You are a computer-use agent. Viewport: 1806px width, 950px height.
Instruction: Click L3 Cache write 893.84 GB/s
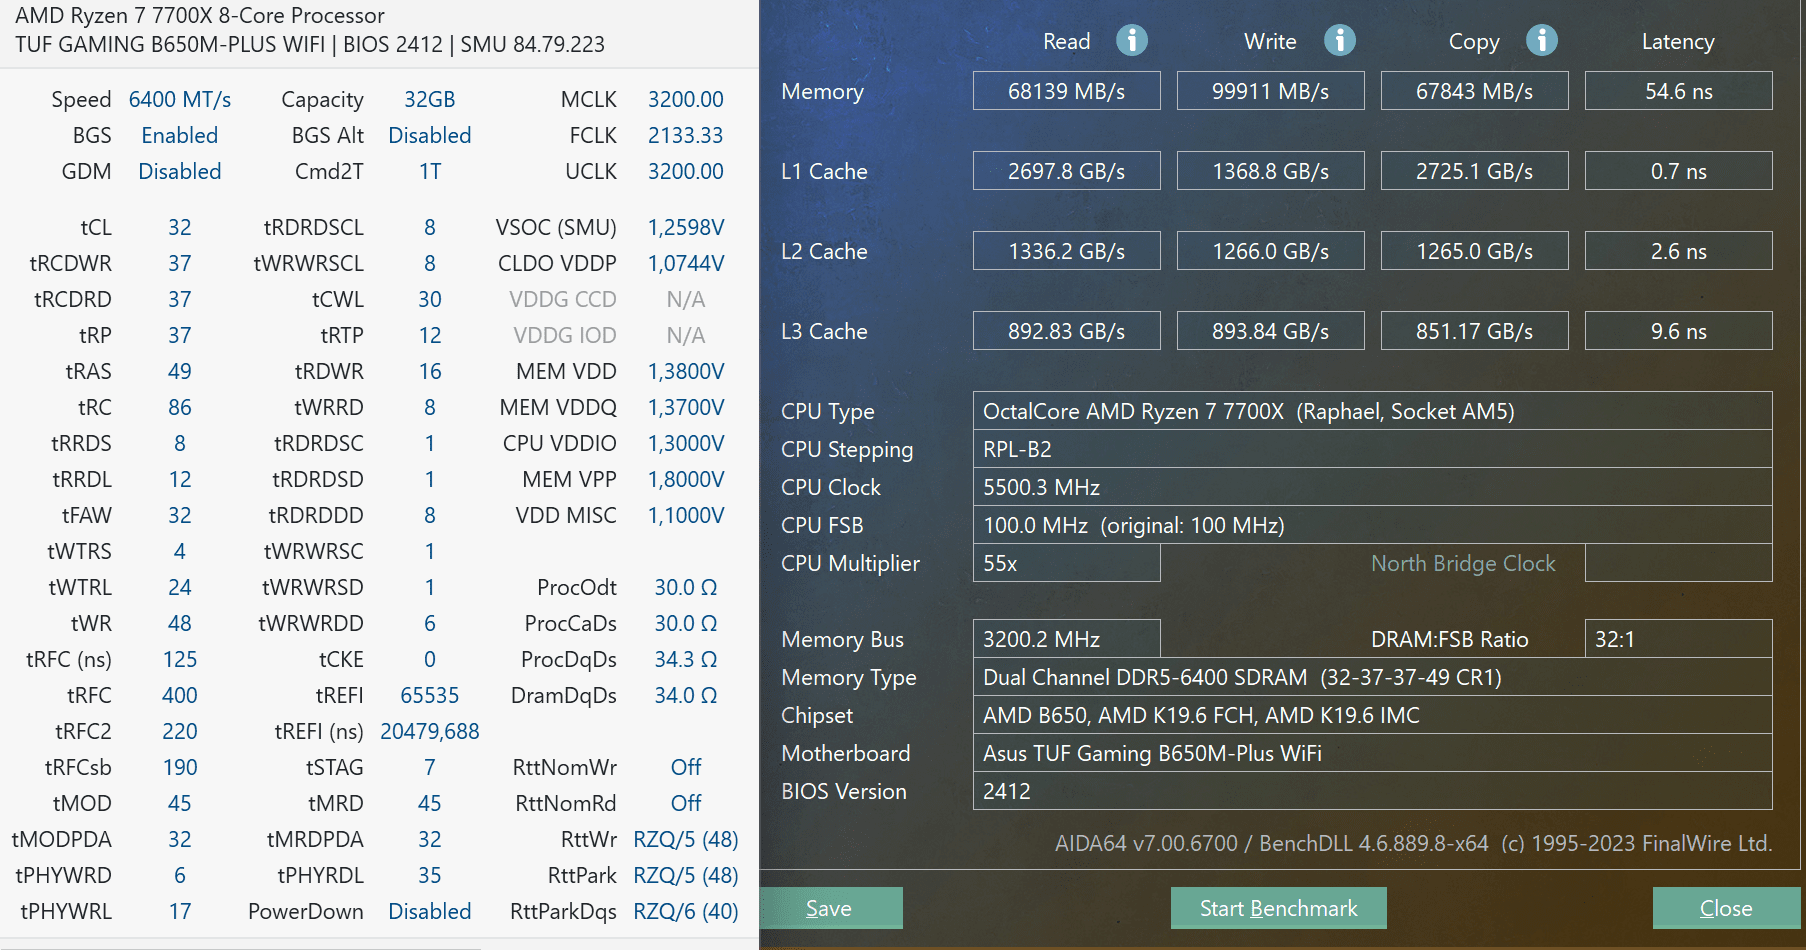coord(1270,331)
